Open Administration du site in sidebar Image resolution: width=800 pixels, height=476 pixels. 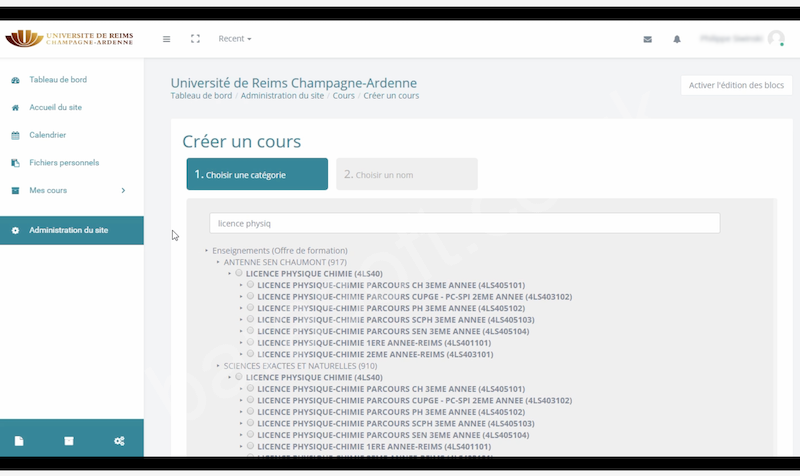pyautogui.click(x=71, y=231)
